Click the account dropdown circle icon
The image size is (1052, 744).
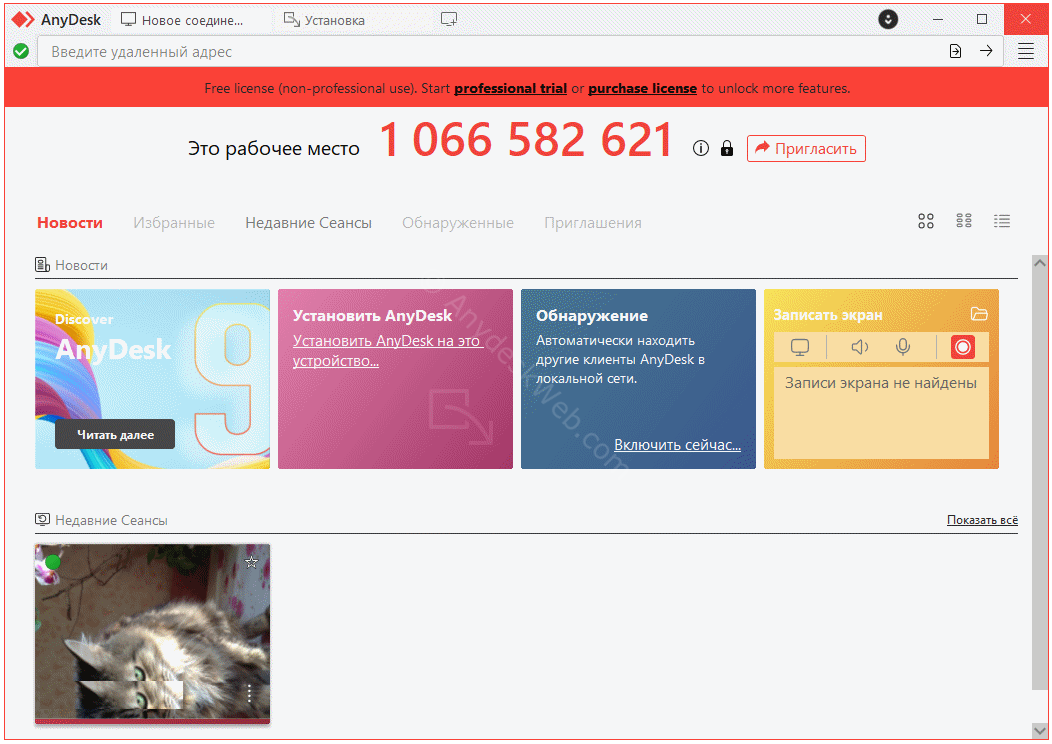888,19
